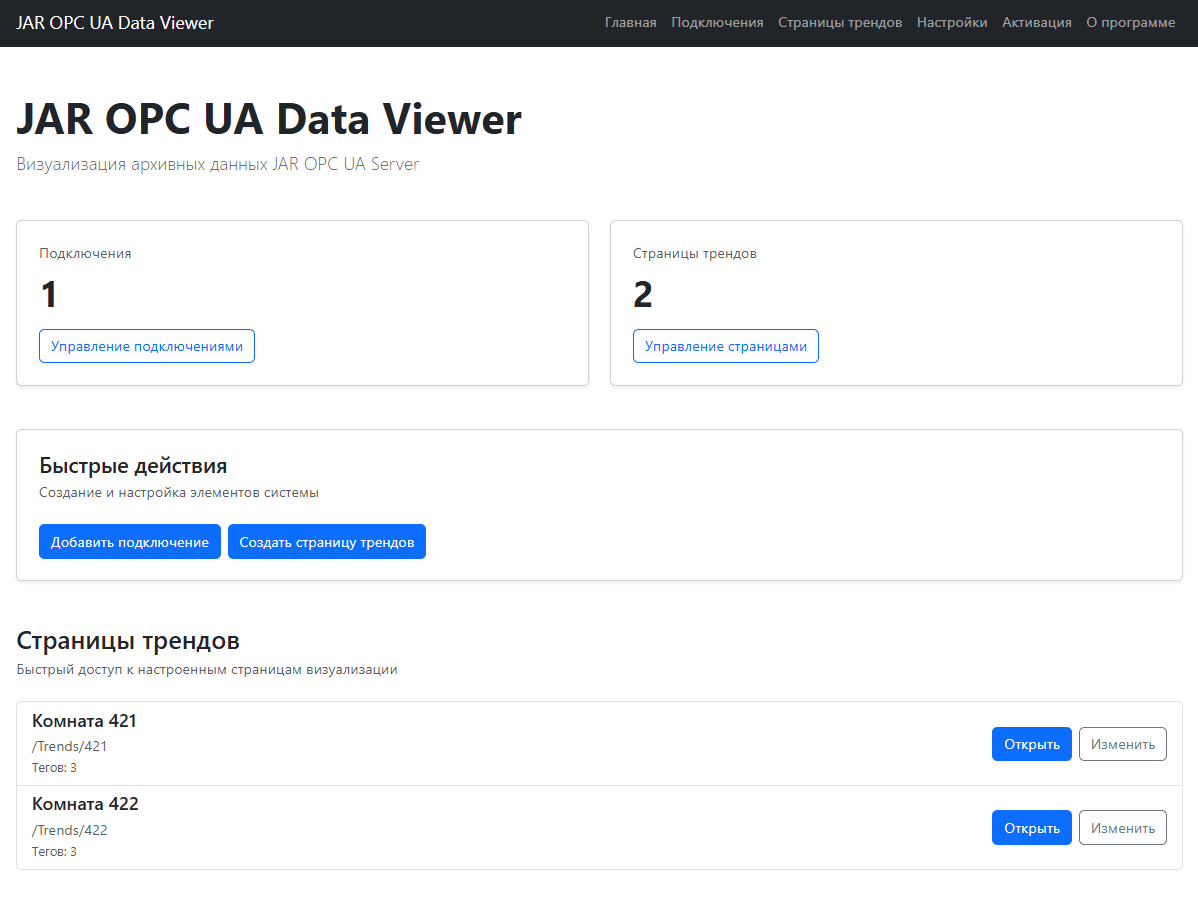This screenshot has height=909, width=1198.
Task: Click the connections count 1
Action: click(x=49, y=295)
